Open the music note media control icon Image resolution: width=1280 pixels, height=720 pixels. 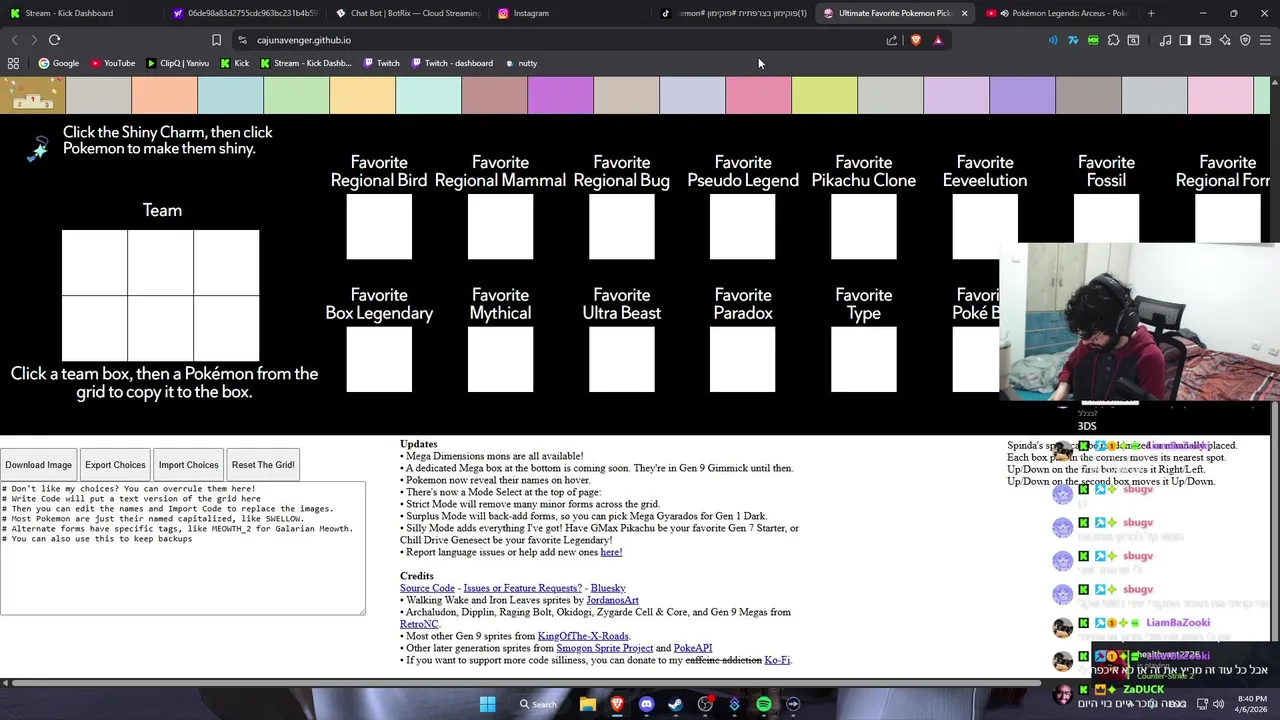coord(1165,40)
